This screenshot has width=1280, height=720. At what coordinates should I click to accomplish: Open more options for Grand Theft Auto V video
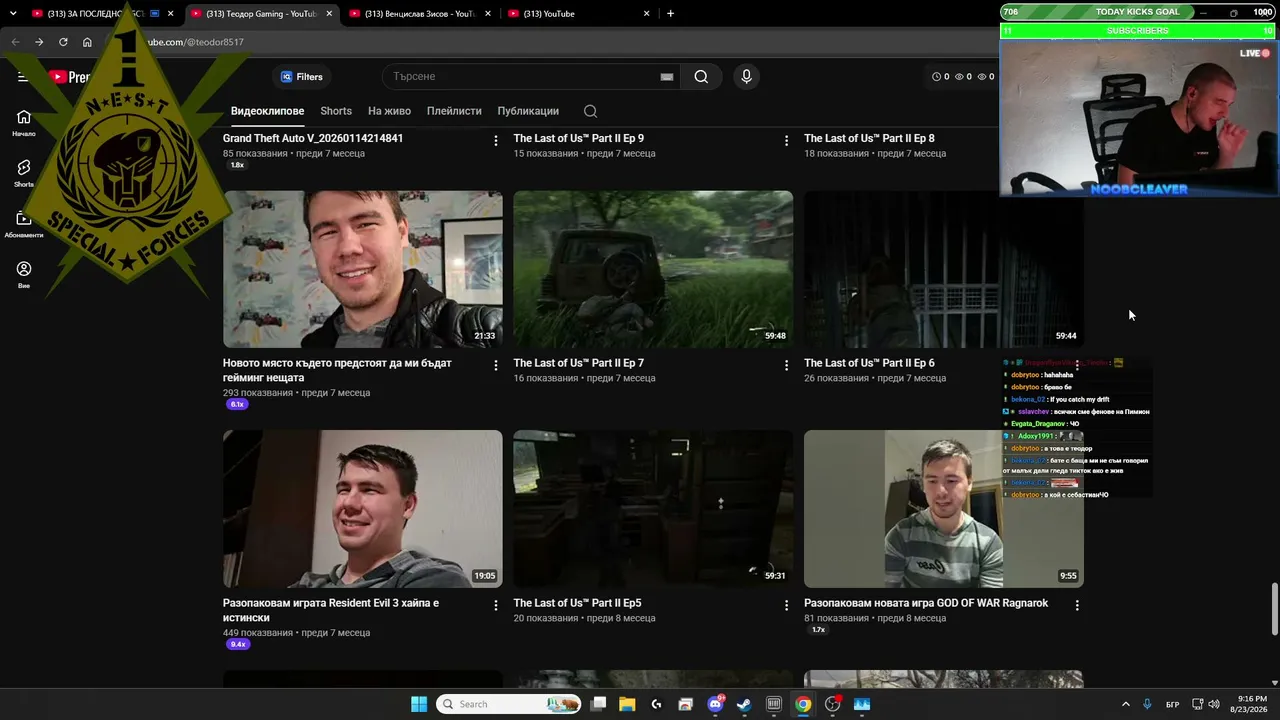coord(496,141)
